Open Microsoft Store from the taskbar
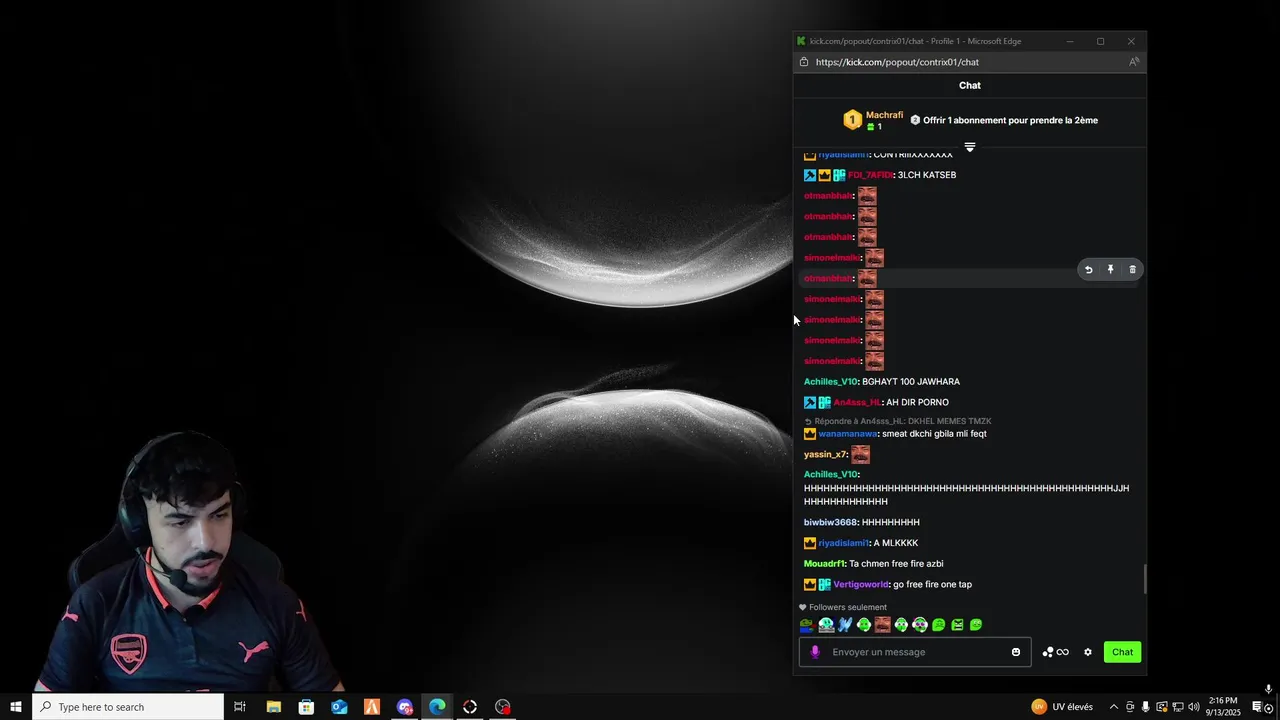 click(306, 707)
